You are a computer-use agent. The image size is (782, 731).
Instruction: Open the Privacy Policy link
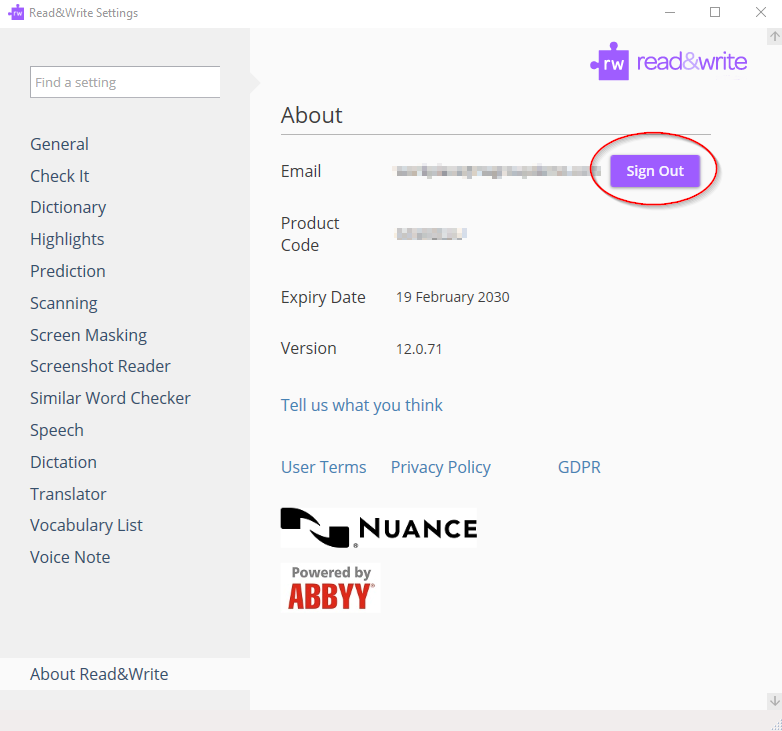(x=441, y=467)
